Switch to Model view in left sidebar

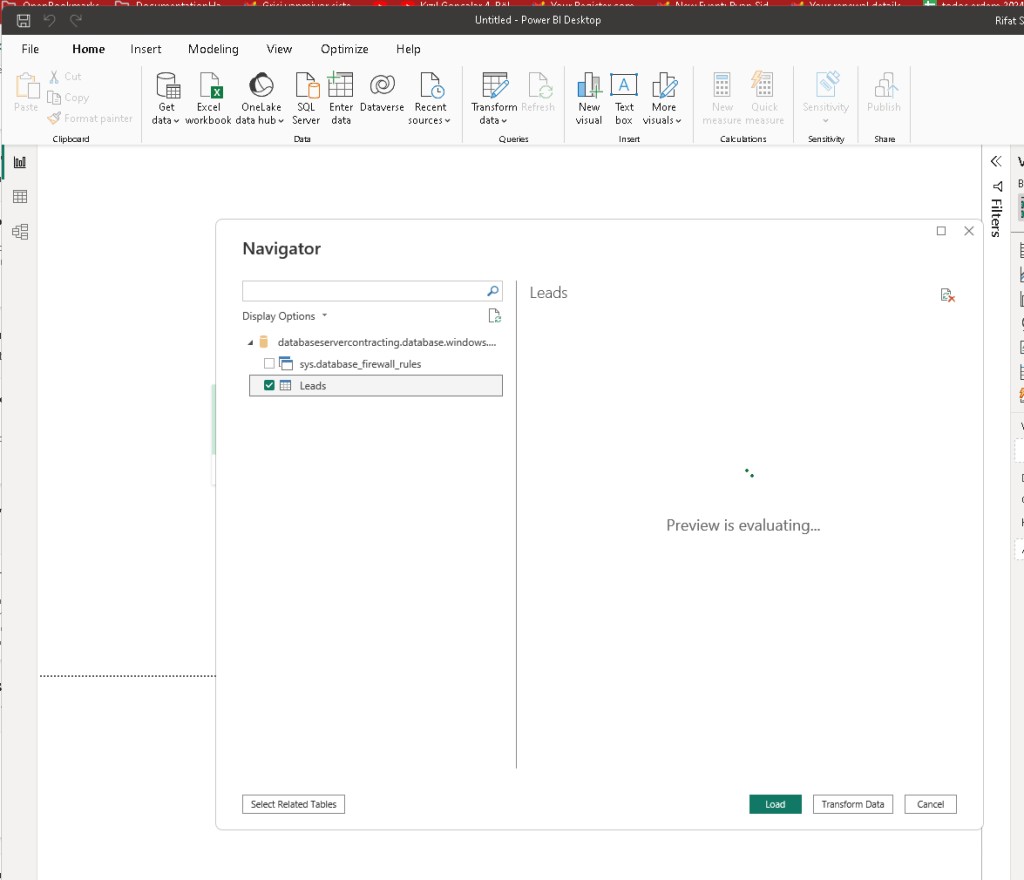[x=20, y=232]
